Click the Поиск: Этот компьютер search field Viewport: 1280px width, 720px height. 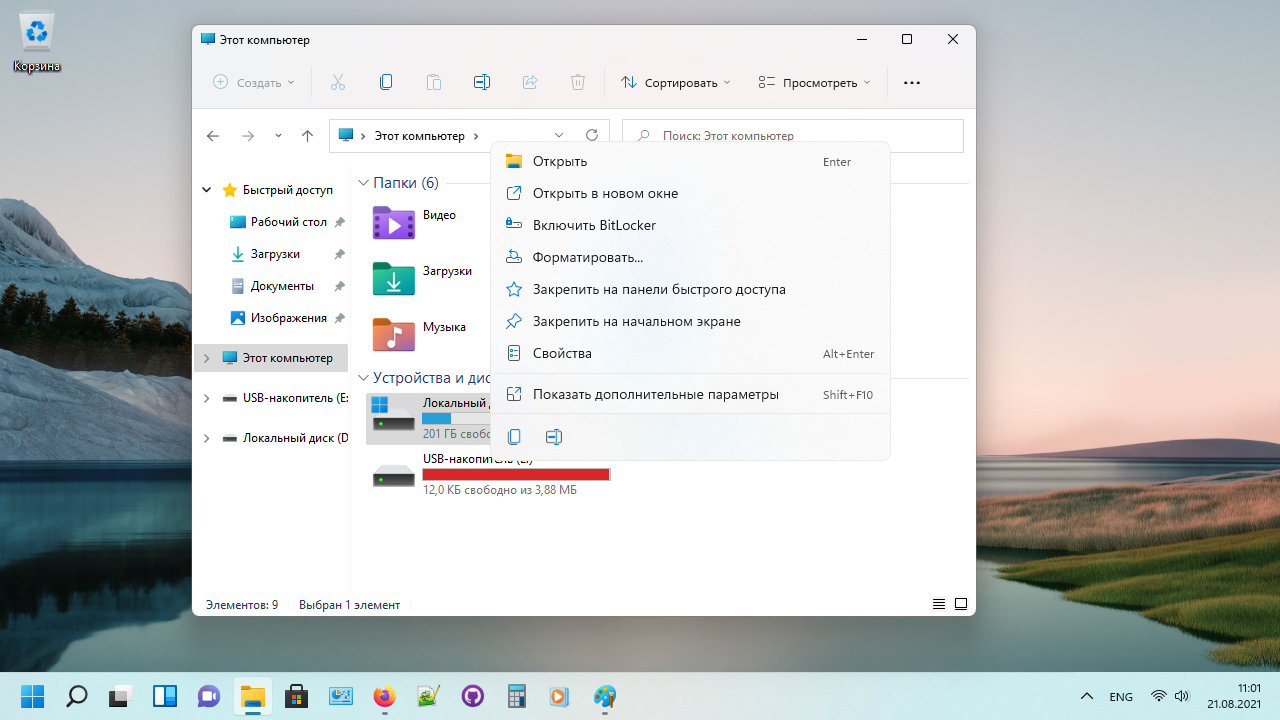pos(793,136)
